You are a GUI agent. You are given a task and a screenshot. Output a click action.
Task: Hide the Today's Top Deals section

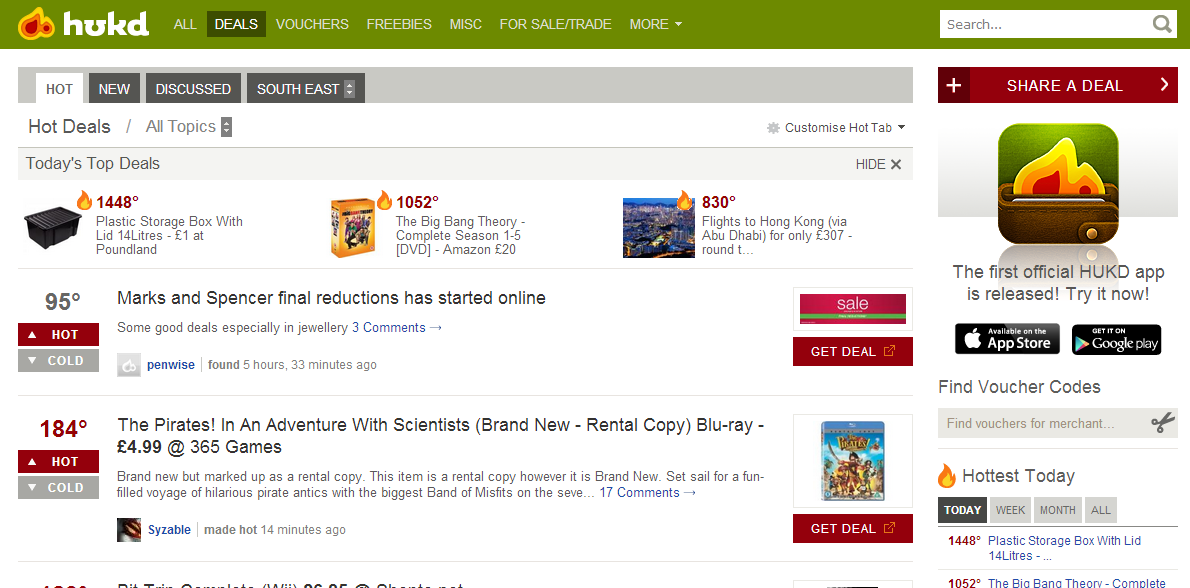(878, 164)
